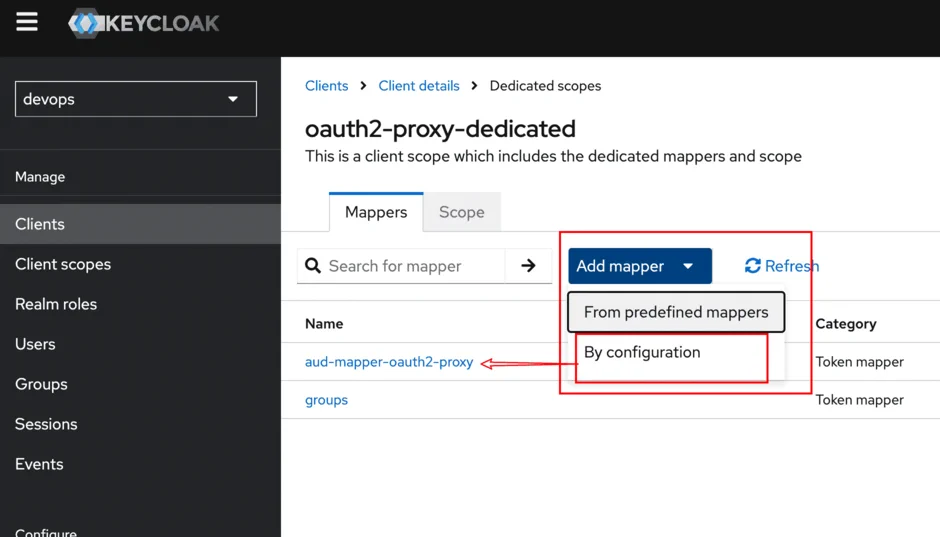Screen dimensions: 940x537
Task: Go to Realm roles sidebar item
Action: [x=56, y=304]
